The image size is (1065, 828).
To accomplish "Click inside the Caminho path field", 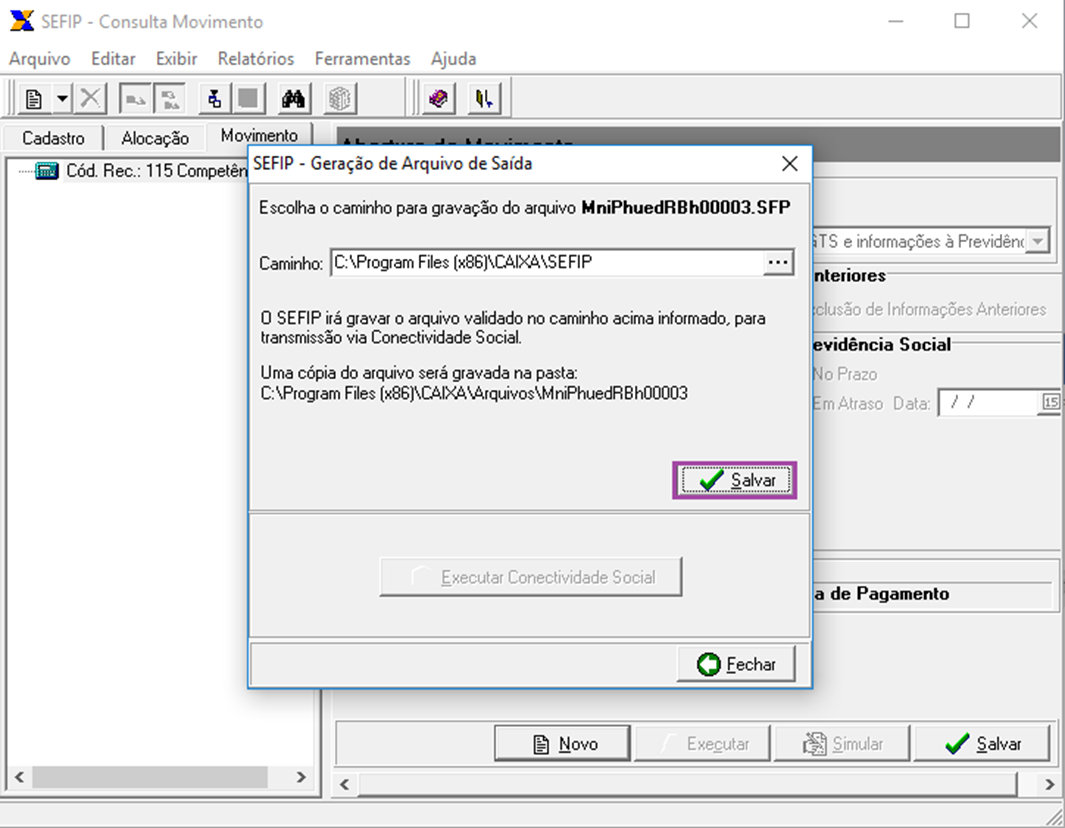I will (x=550, y=262).
